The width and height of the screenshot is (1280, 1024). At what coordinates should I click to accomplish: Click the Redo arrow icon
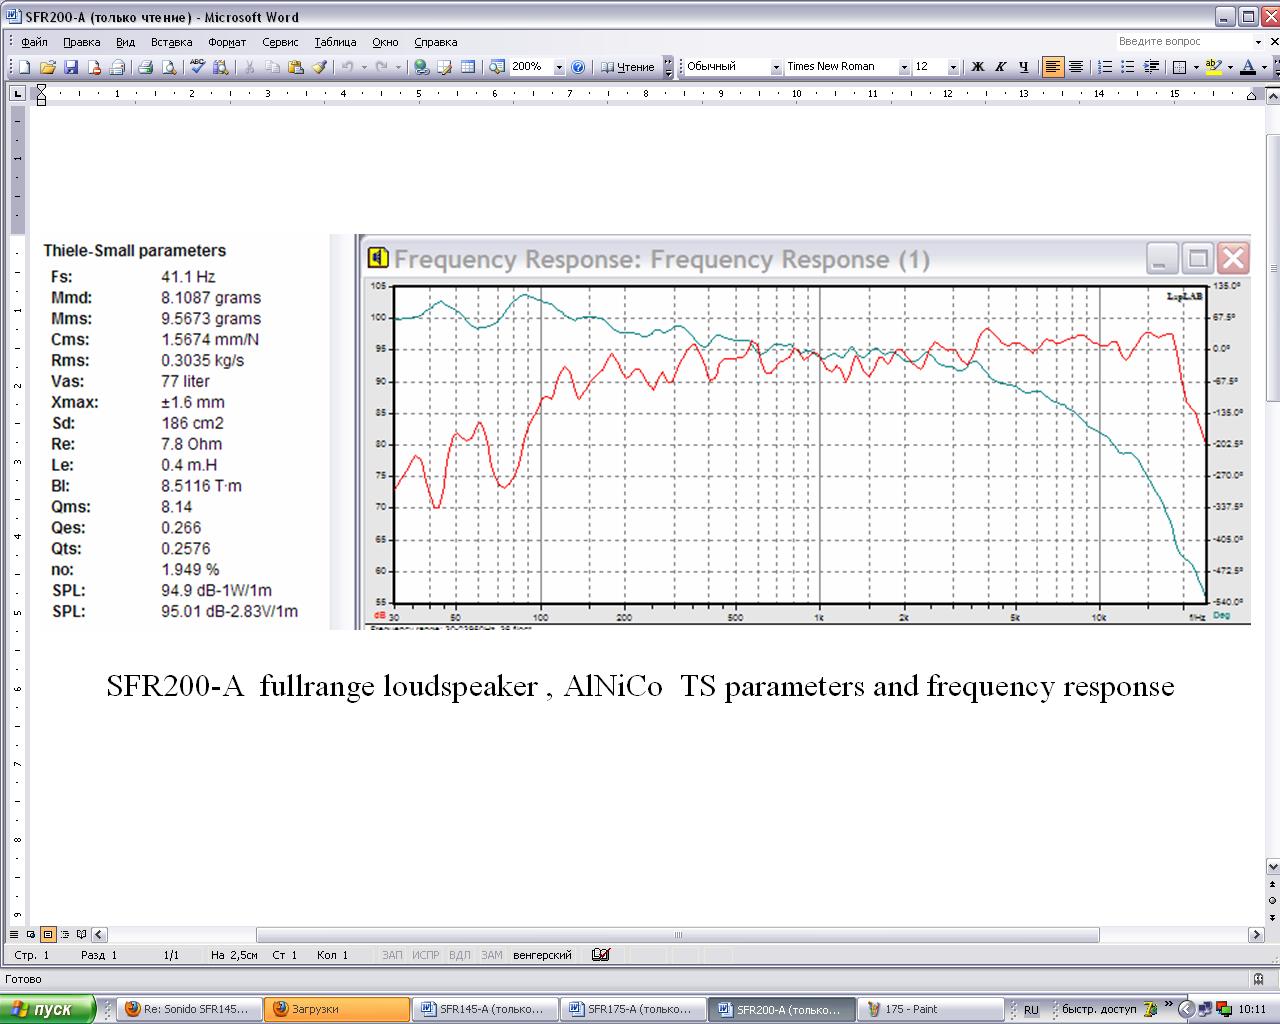point(383,67)
